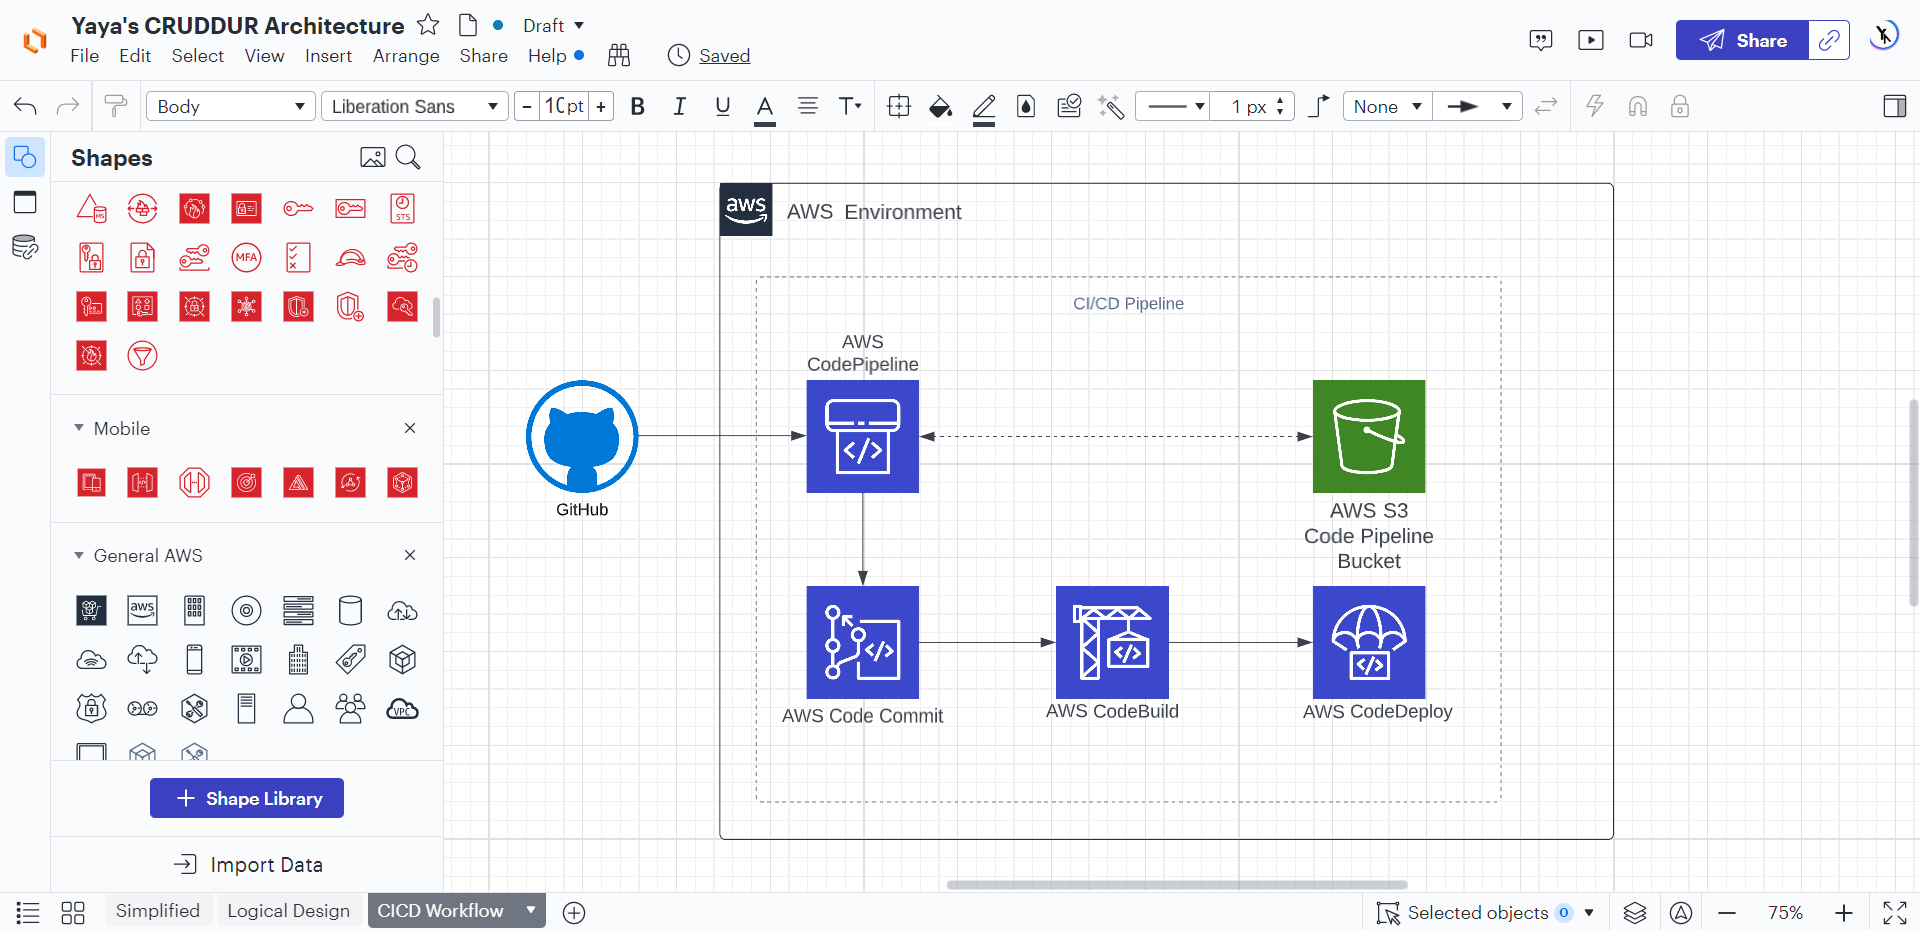Click the comments icon

click(1541, 40)
